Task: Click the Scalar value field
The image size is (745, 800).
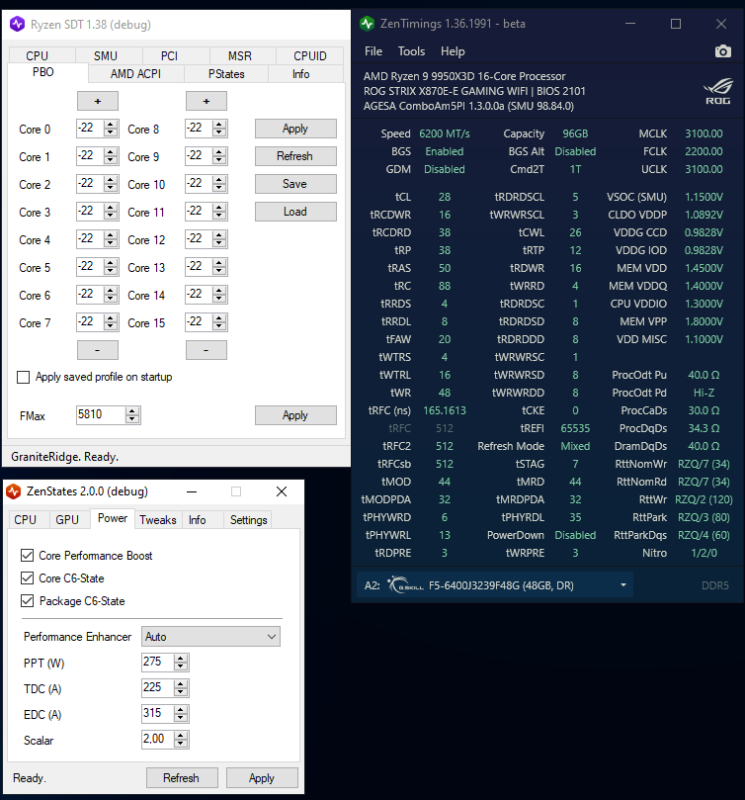Action: click(x=158, y=739)
